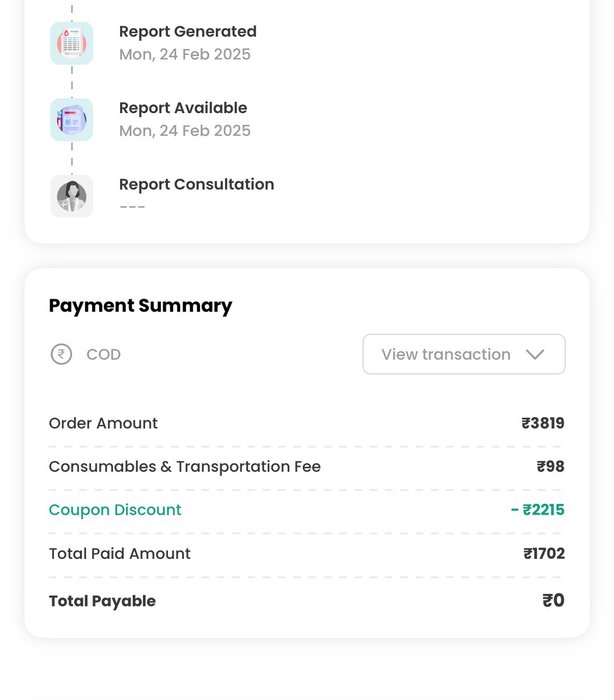Tap the ₹2215 coupon discount value
This screenshot has width=614, height=700.
pos(538,510)
